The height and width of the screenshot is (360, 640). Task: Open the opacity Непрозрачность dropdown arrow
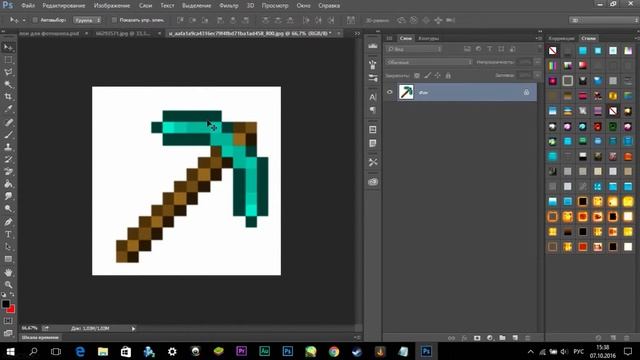pyautogui.click(x=538, y=62)
